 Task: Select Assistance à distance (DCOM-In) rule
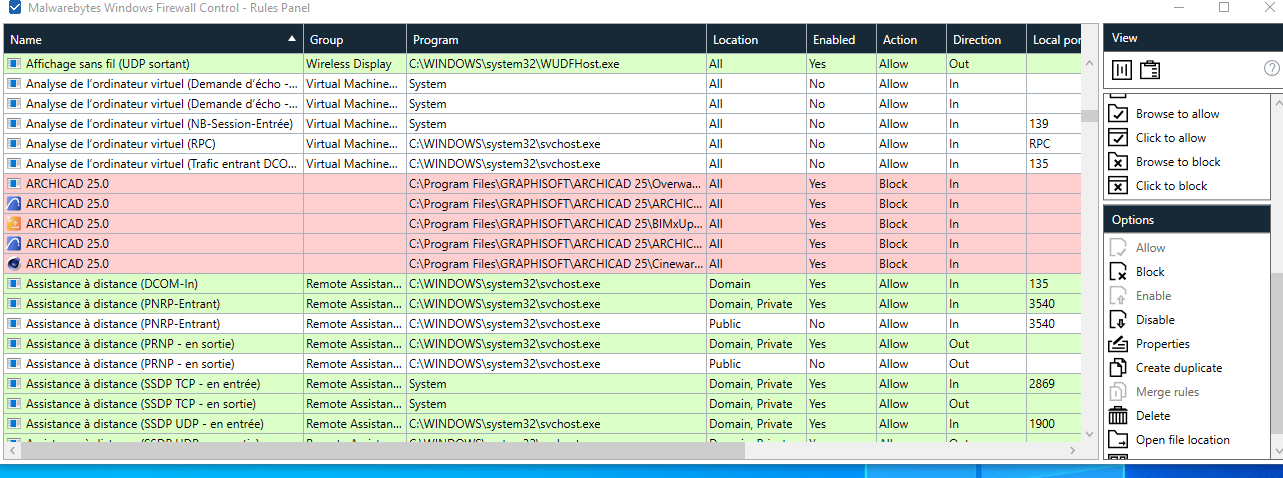click(x=112, y=284)
